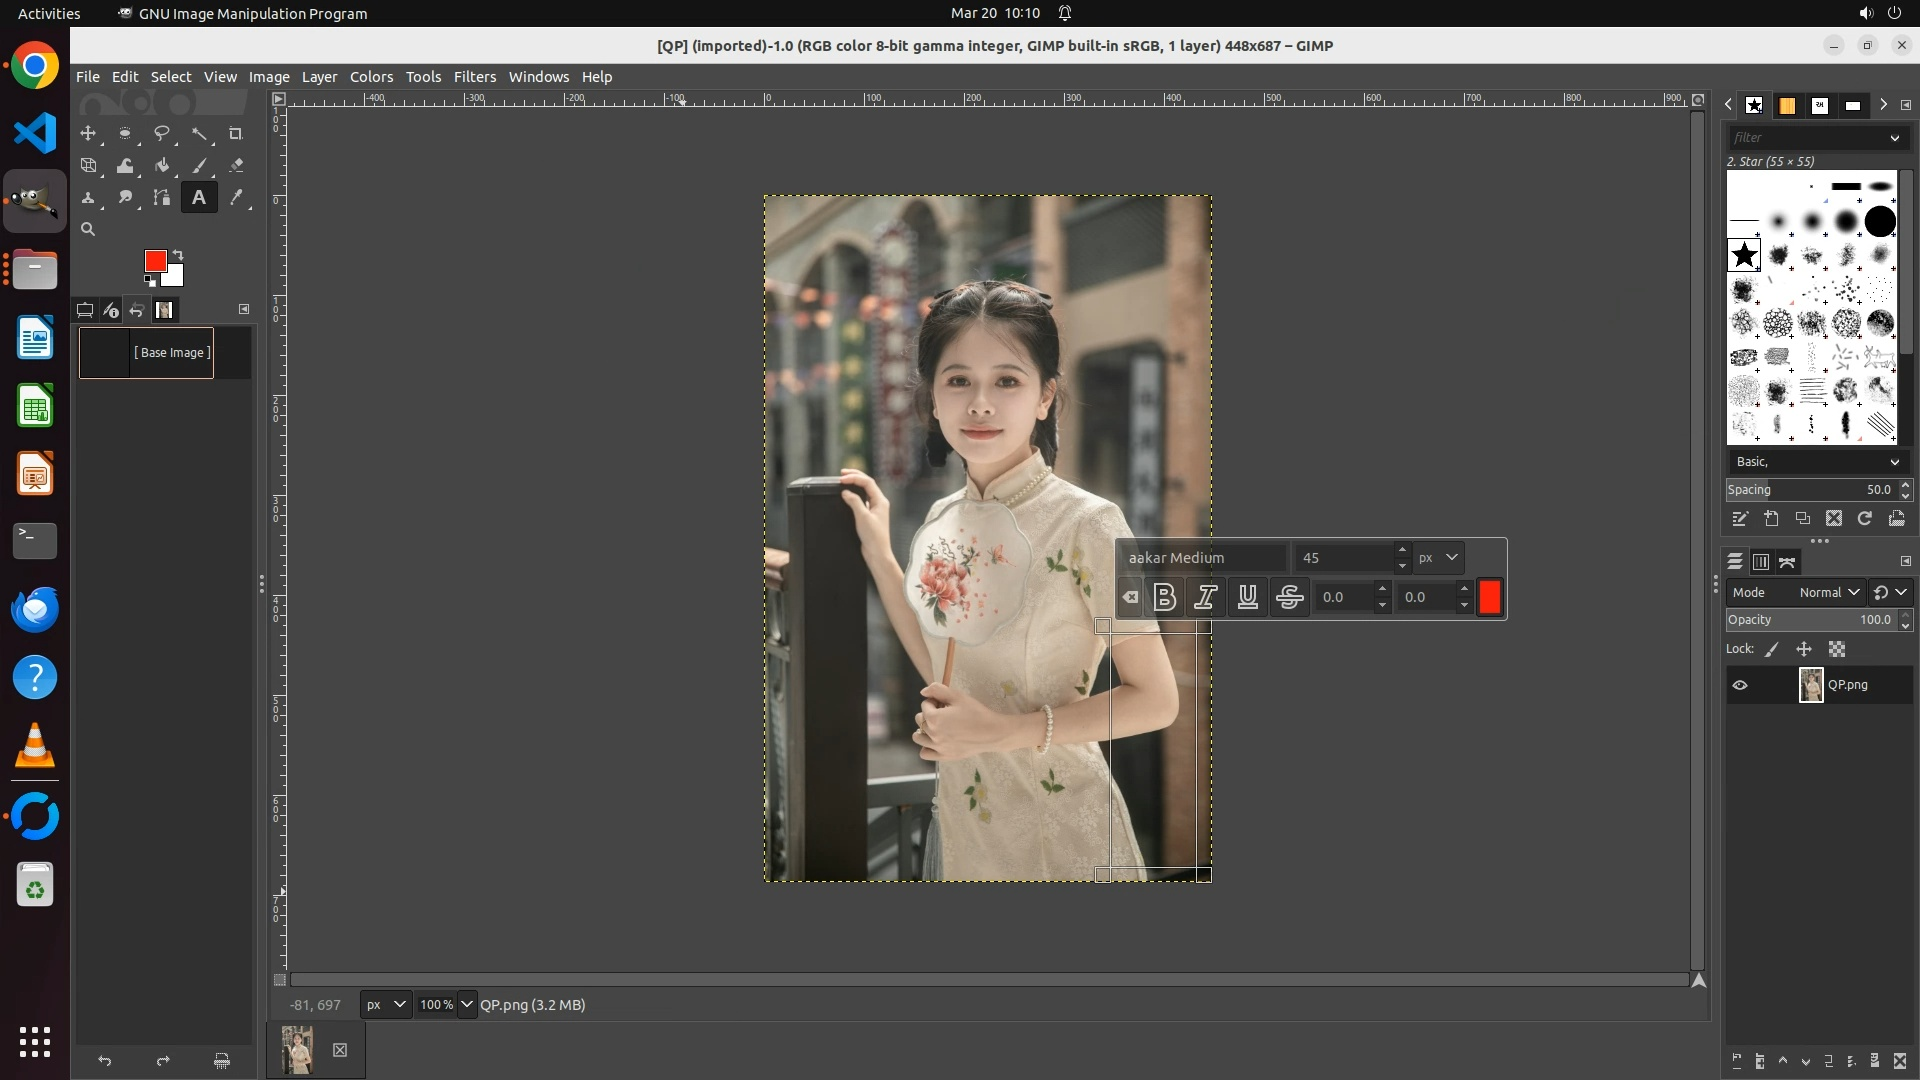Viewport: 1920px width, 1080px height.
Task: Open the Colors menu
Action: coord(371,77)
